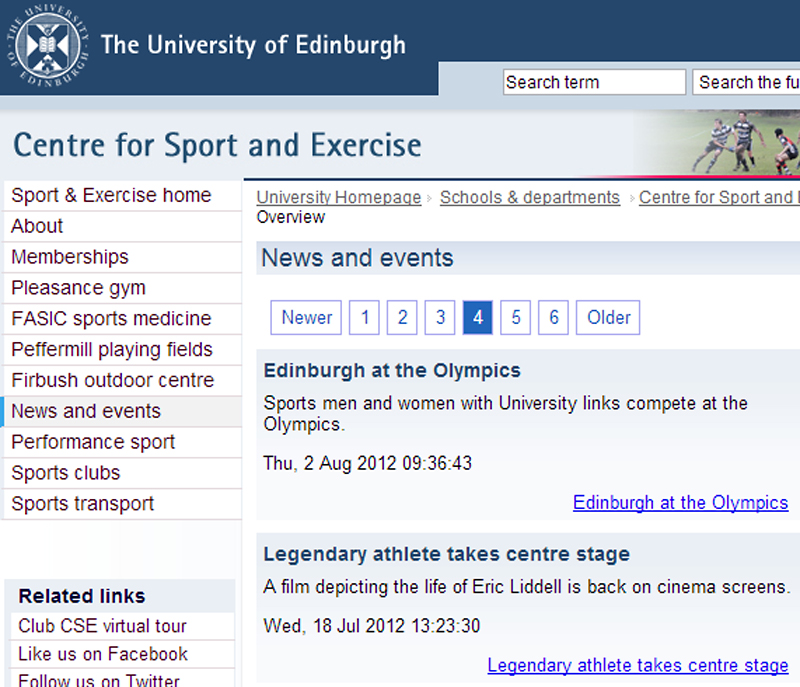The width and height of the screenshot is (800, 687).
Task: Click the University of Edinburgh crest logo
Action: pyautogui.click(x=47, y=45)
